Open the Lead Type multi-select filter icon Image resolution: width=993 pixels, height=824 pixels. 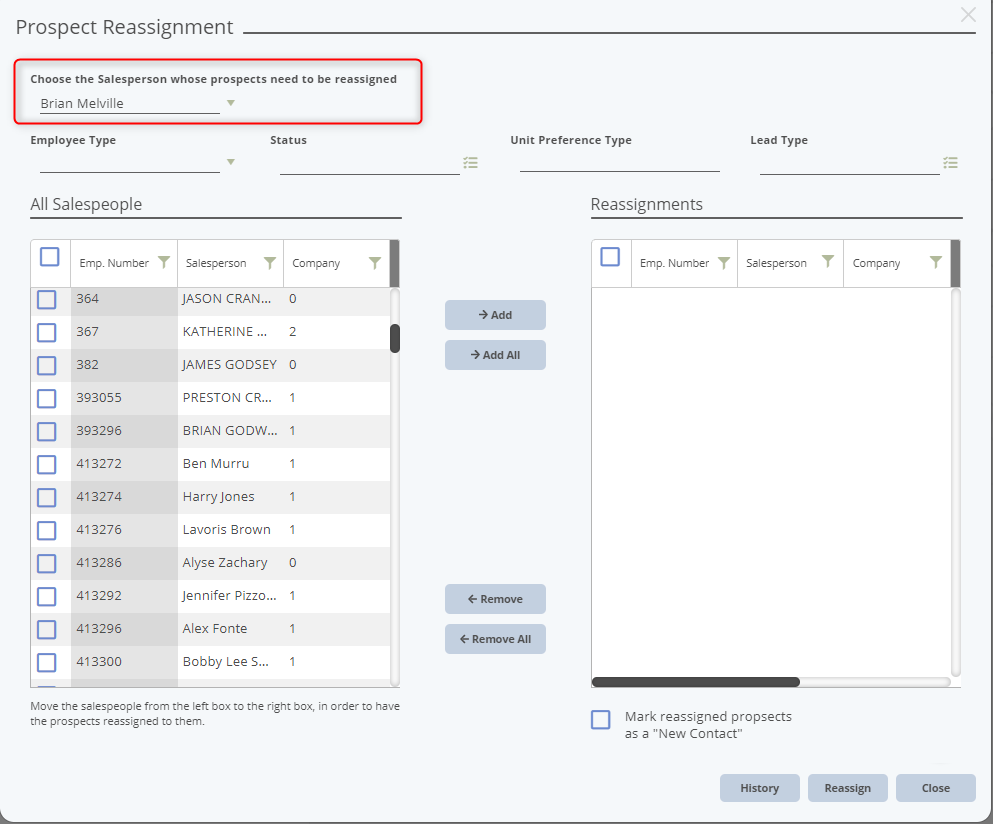pyautogui.click(x=950, y=162)
